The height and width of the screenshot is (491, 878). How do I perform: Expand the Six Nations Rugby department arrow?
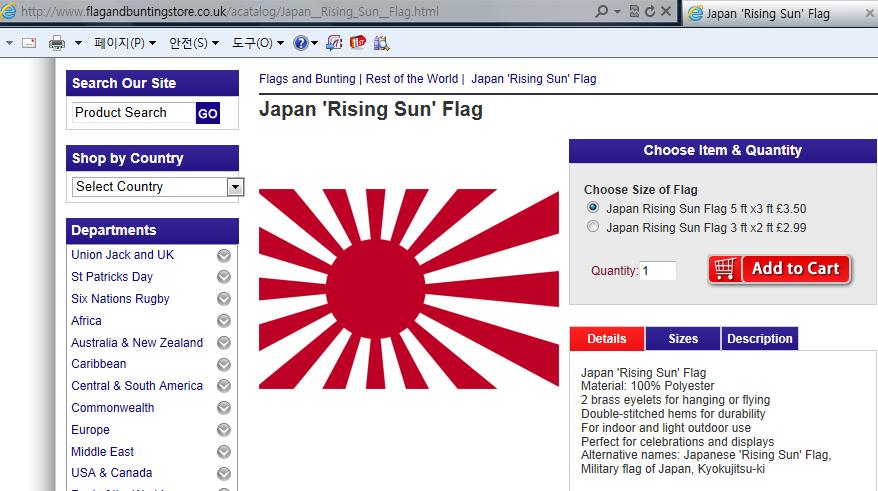(x=224, y=299)
